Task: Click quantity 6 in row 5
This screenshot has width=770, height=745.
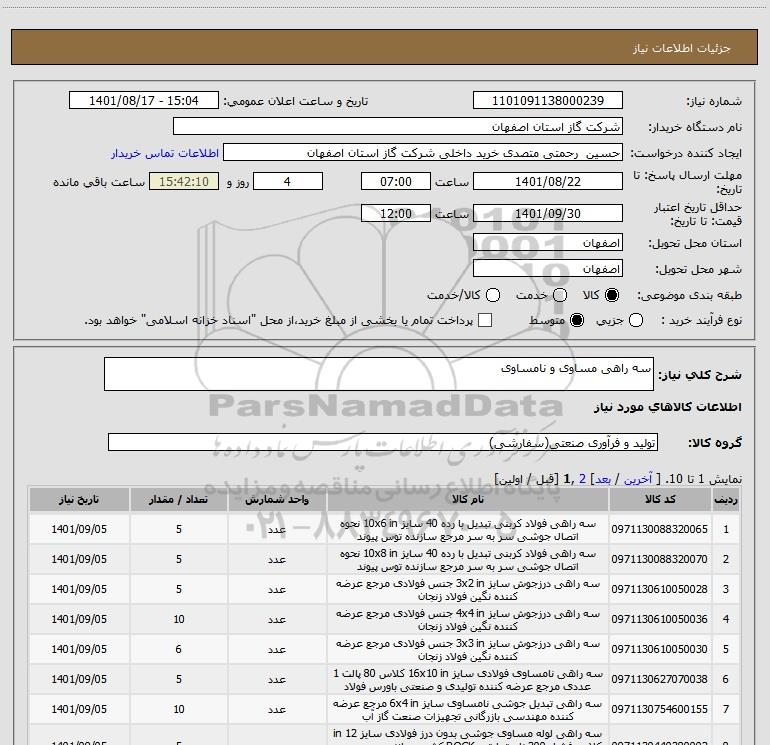Action: coord(179,649)
